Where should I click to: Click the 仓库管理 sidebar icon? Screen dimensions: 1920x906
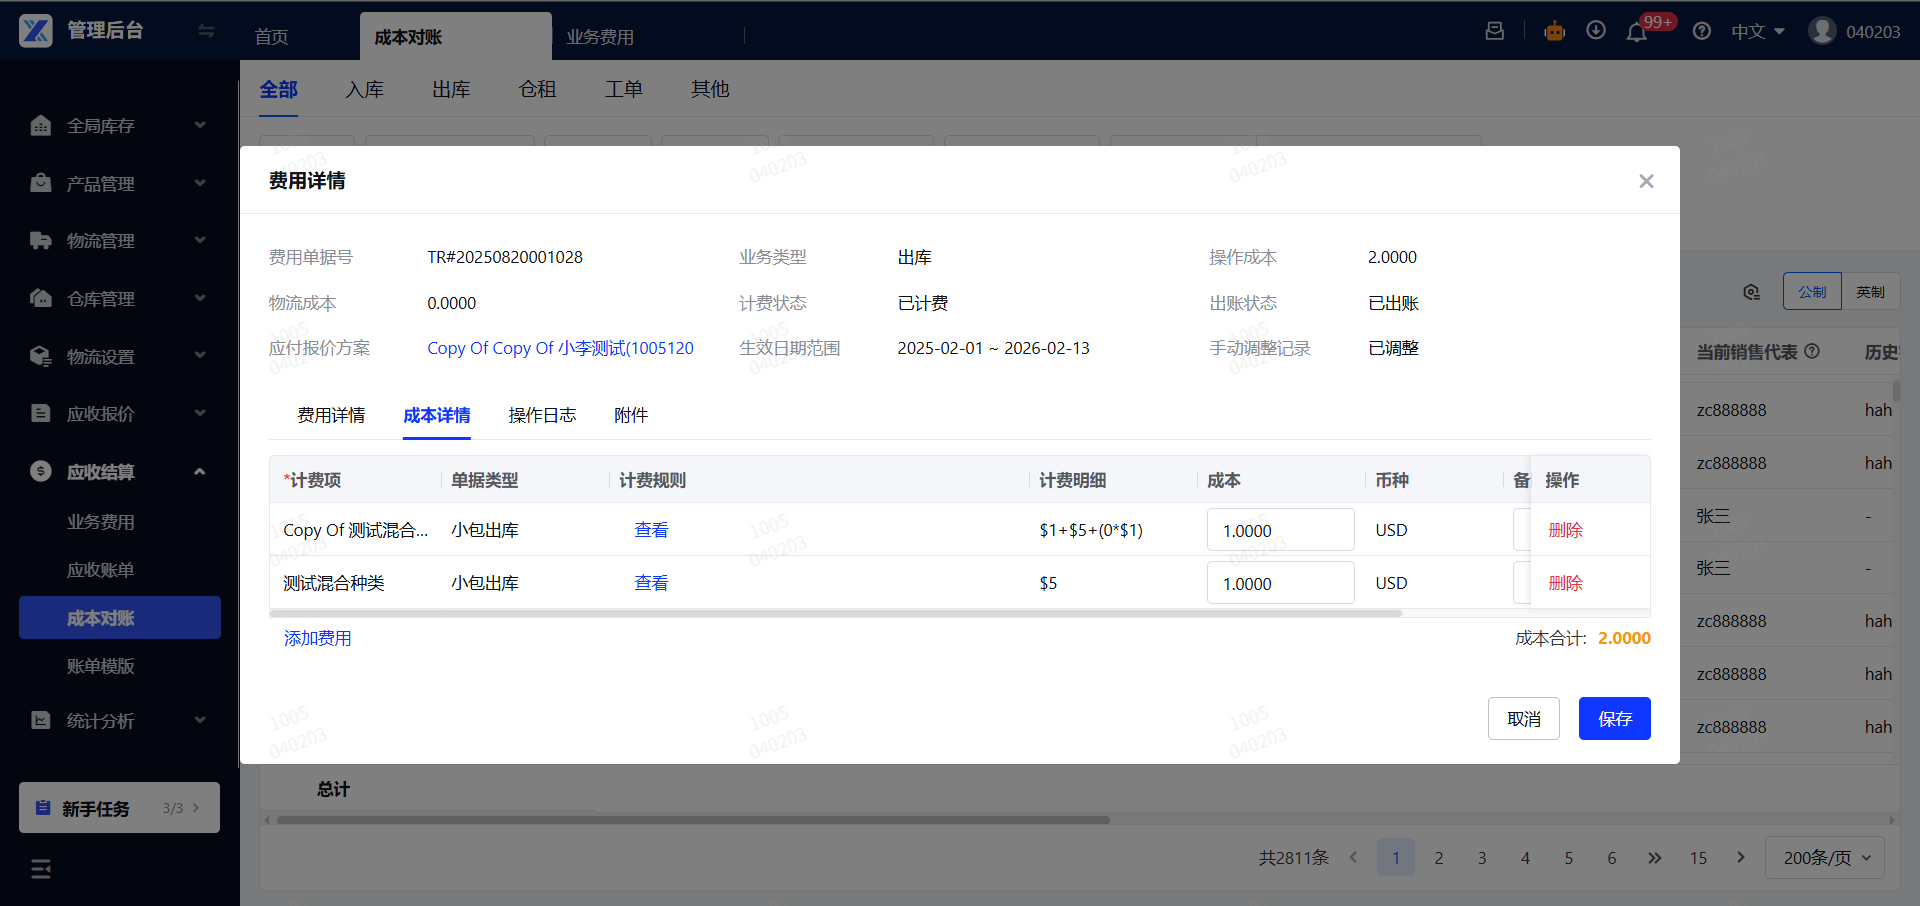click(x=41, y=298)
